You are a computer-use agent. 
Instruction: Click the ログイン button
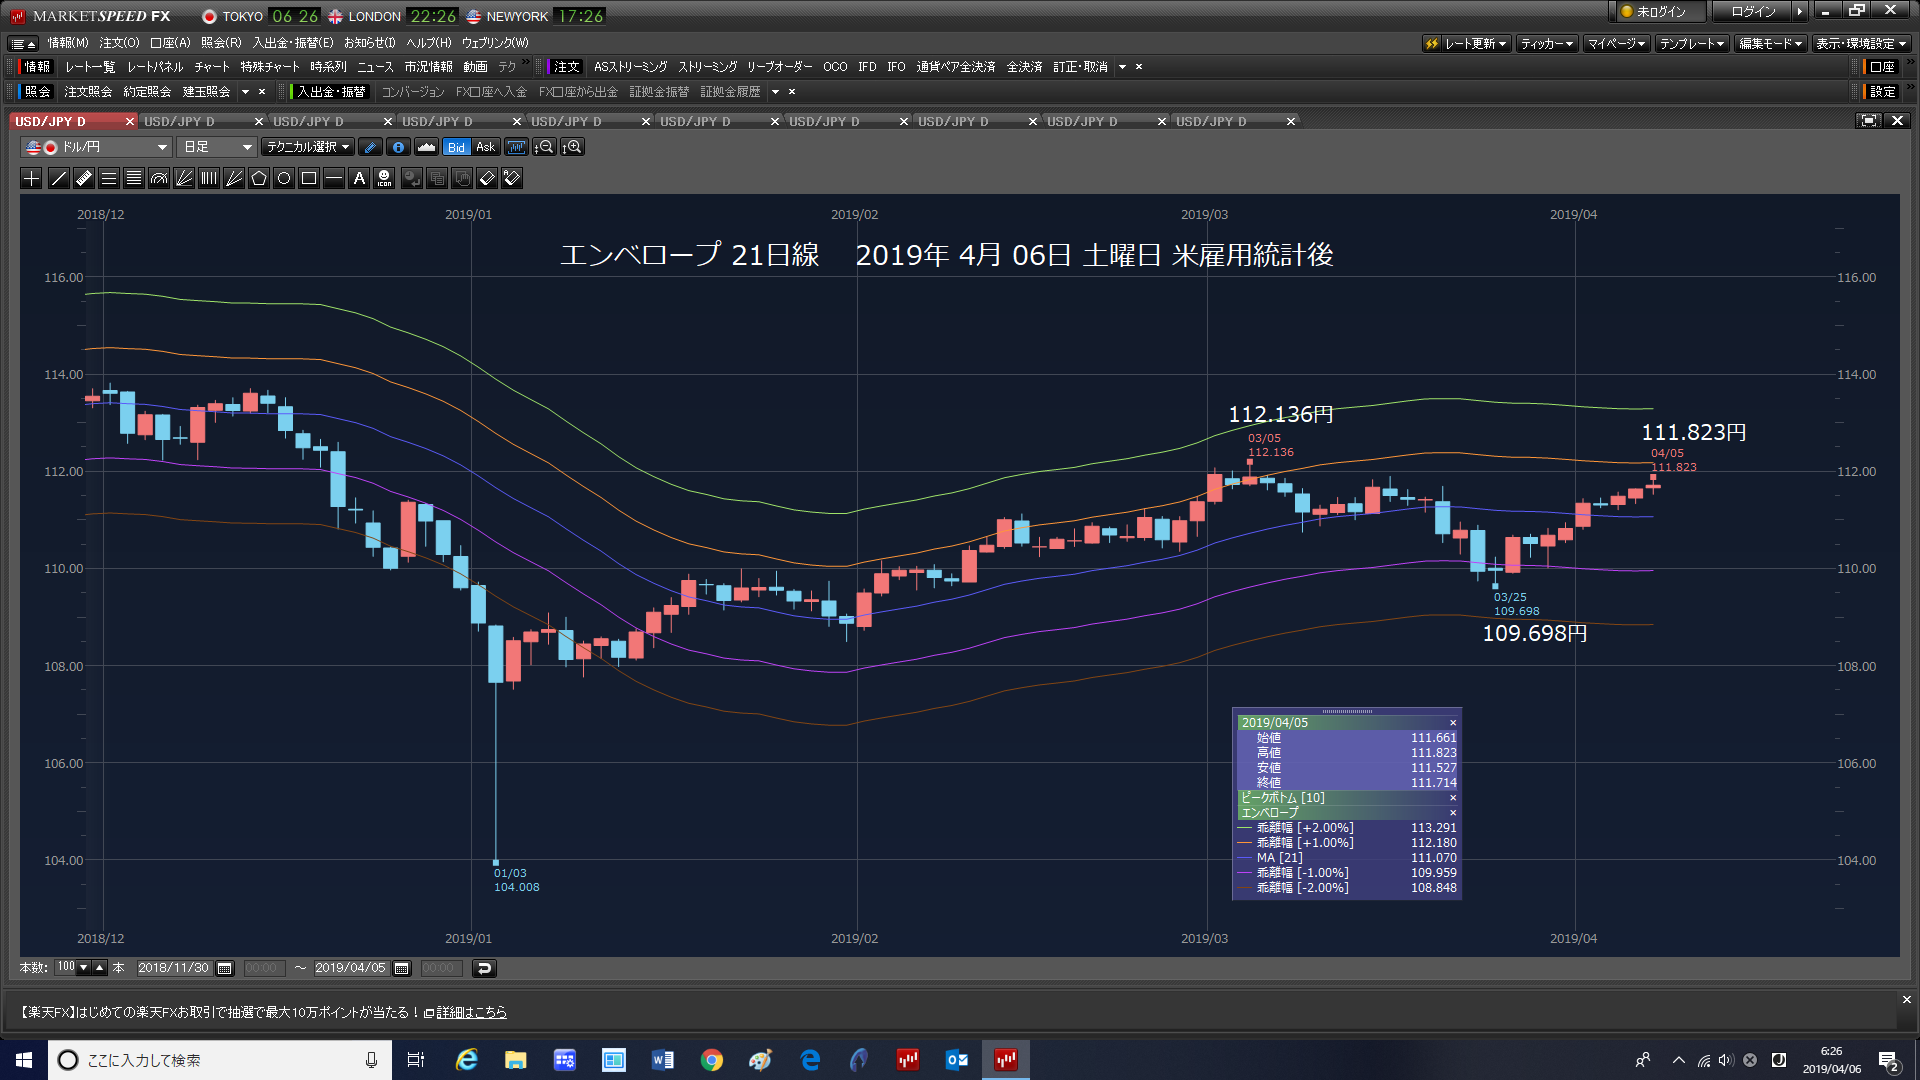1753,12
